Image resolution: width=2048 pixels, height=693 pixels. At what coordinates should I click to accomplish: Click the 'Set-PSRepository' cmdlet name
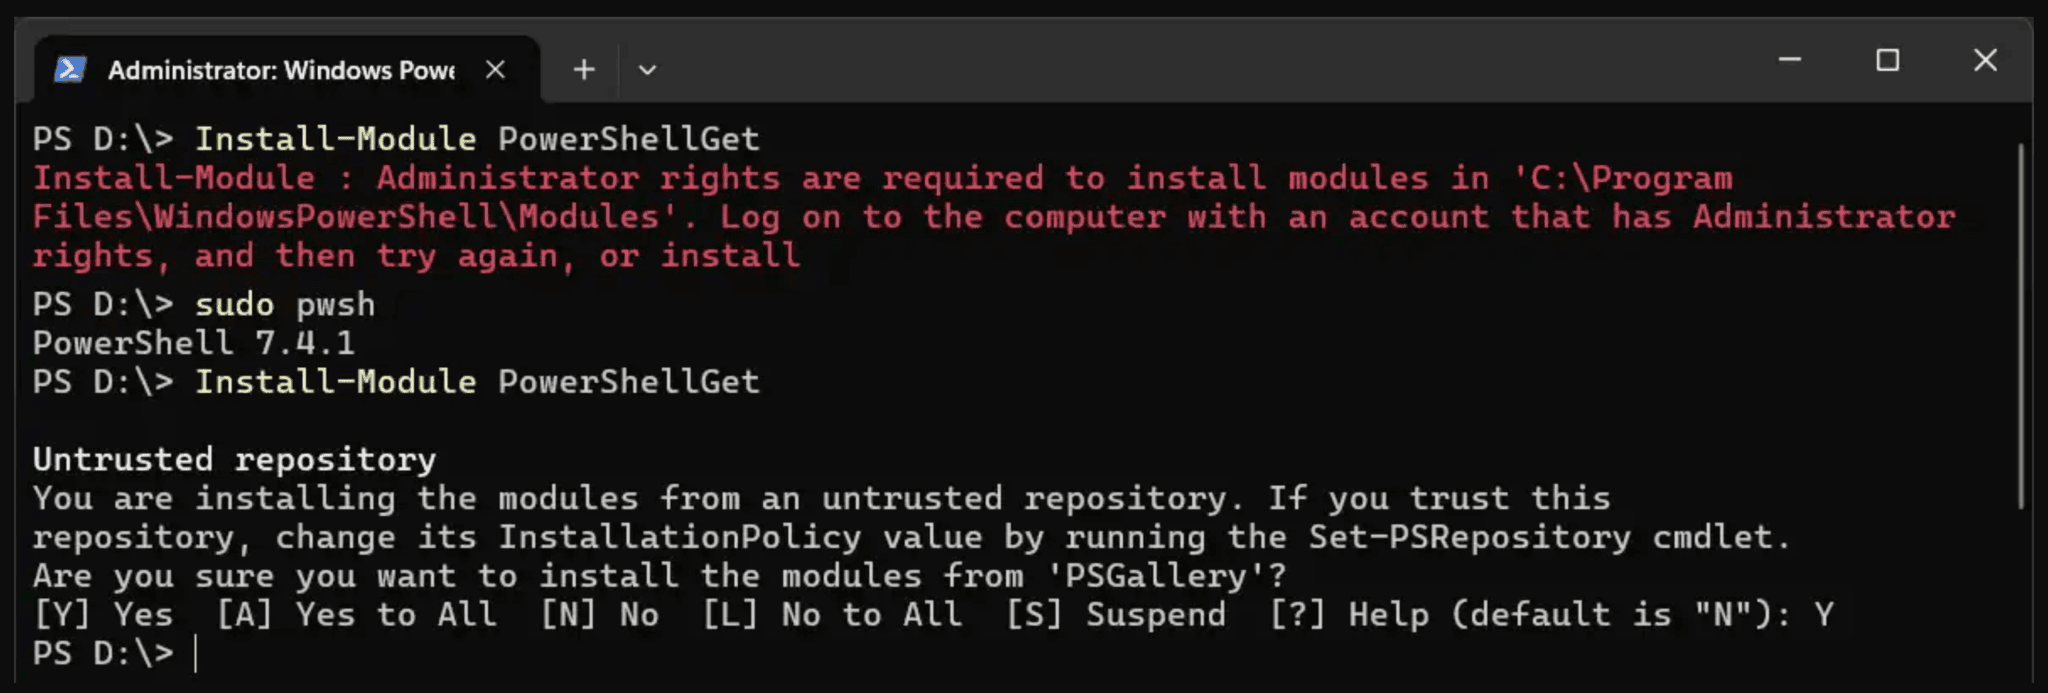click(x=1470, y=538)
